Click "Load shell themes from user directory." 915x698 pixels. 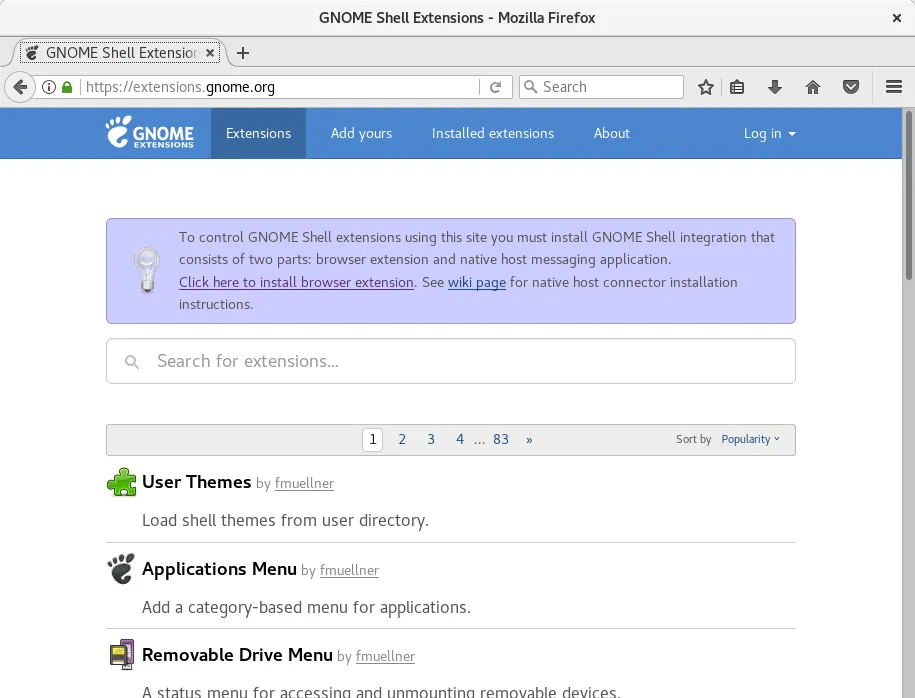(285, 520)
